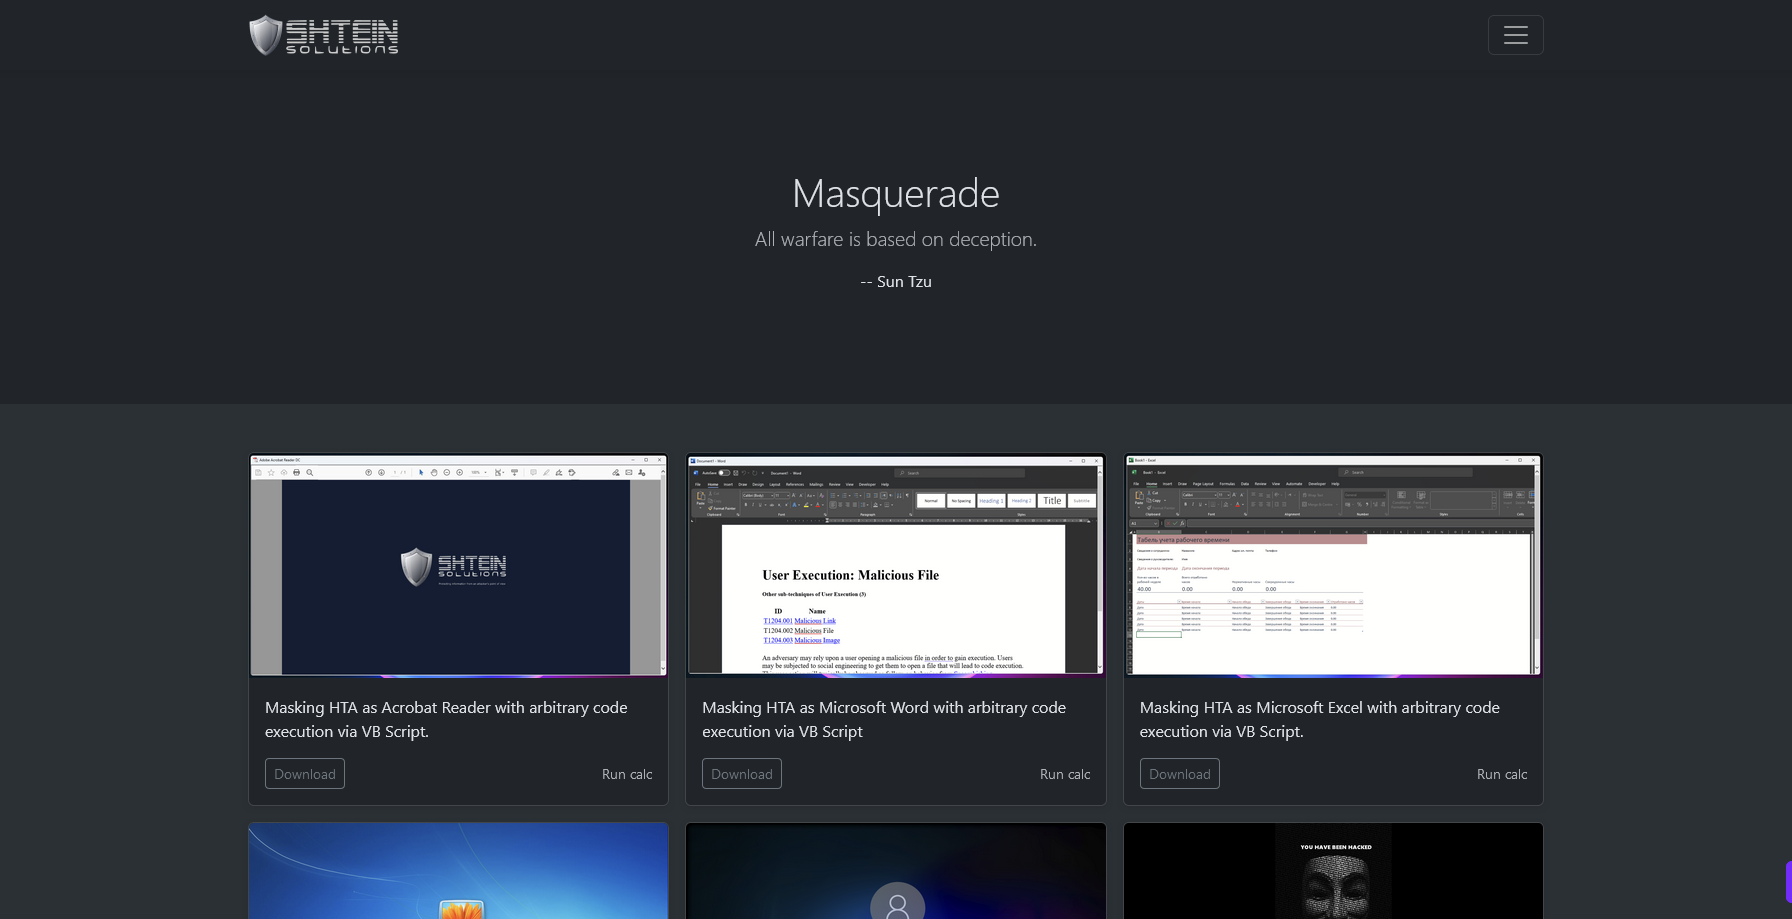Click the Microsoft Excel card description text
This screenshot has height=919, width=1792.
[x=1320, y=719]
